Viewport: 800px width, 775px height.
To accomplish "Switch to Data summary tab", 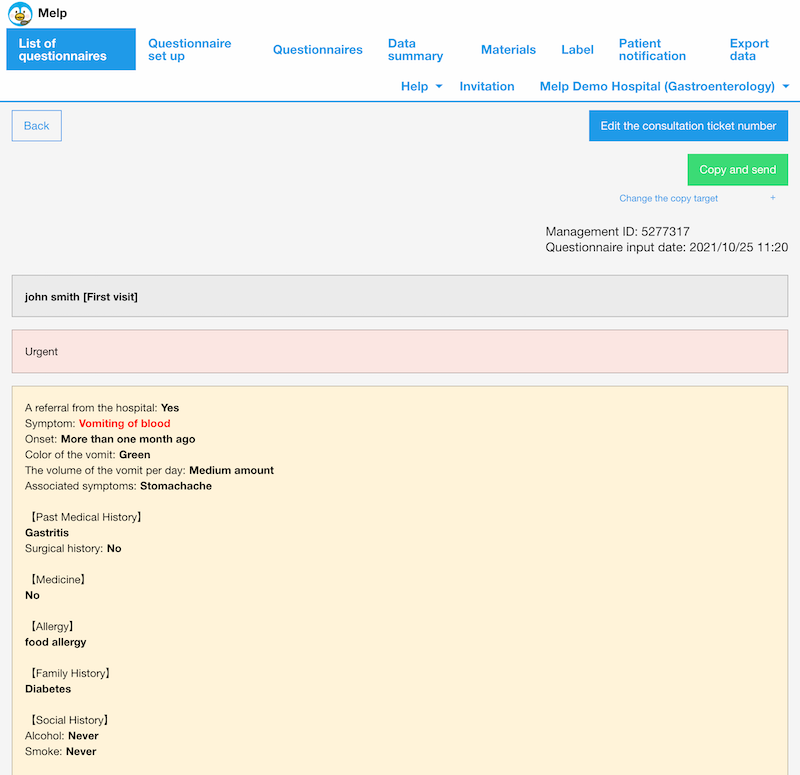I will (x=415, y=49).
